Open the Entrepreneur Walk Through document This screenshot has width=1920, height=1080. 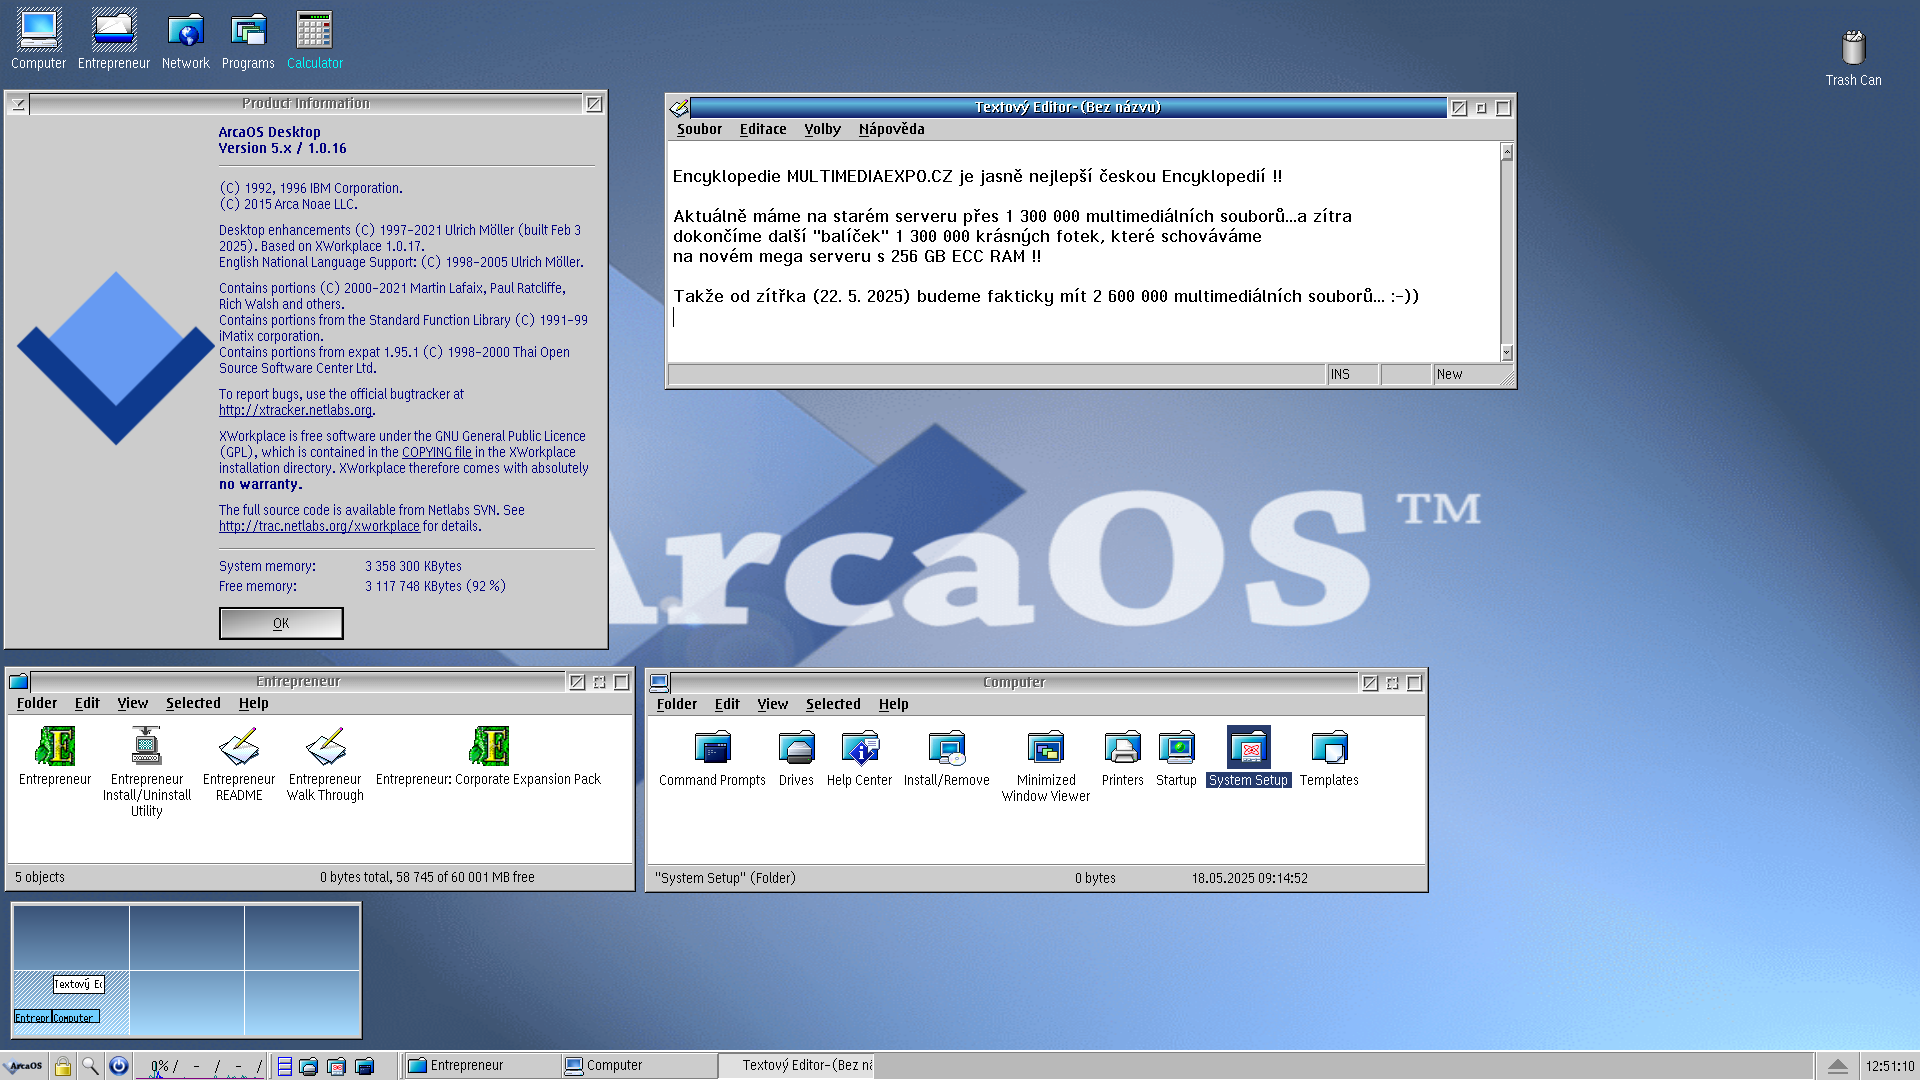pyautogui.click(x=325, y=747)
